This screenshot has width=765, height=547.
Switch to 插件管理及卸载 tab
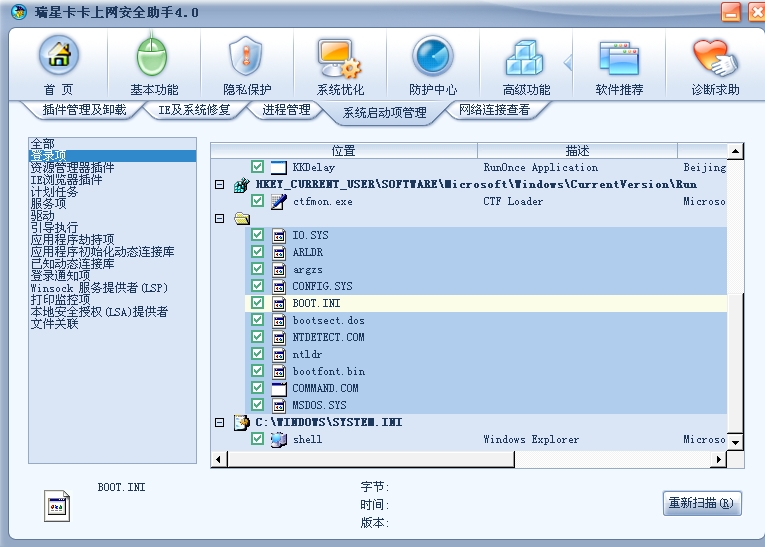[x=84, y=110]
